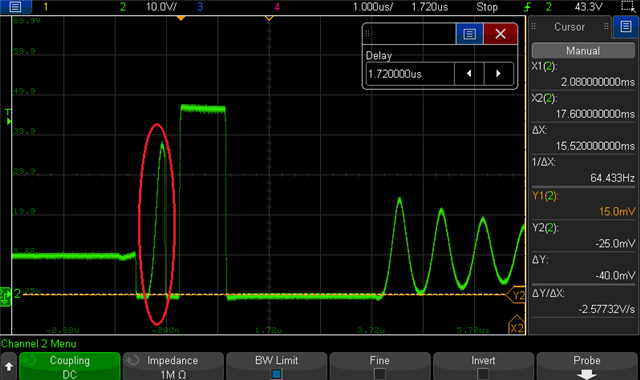640x380 pixels.
Task: Enable the Fine checkbox
Action: coord(380,373)
